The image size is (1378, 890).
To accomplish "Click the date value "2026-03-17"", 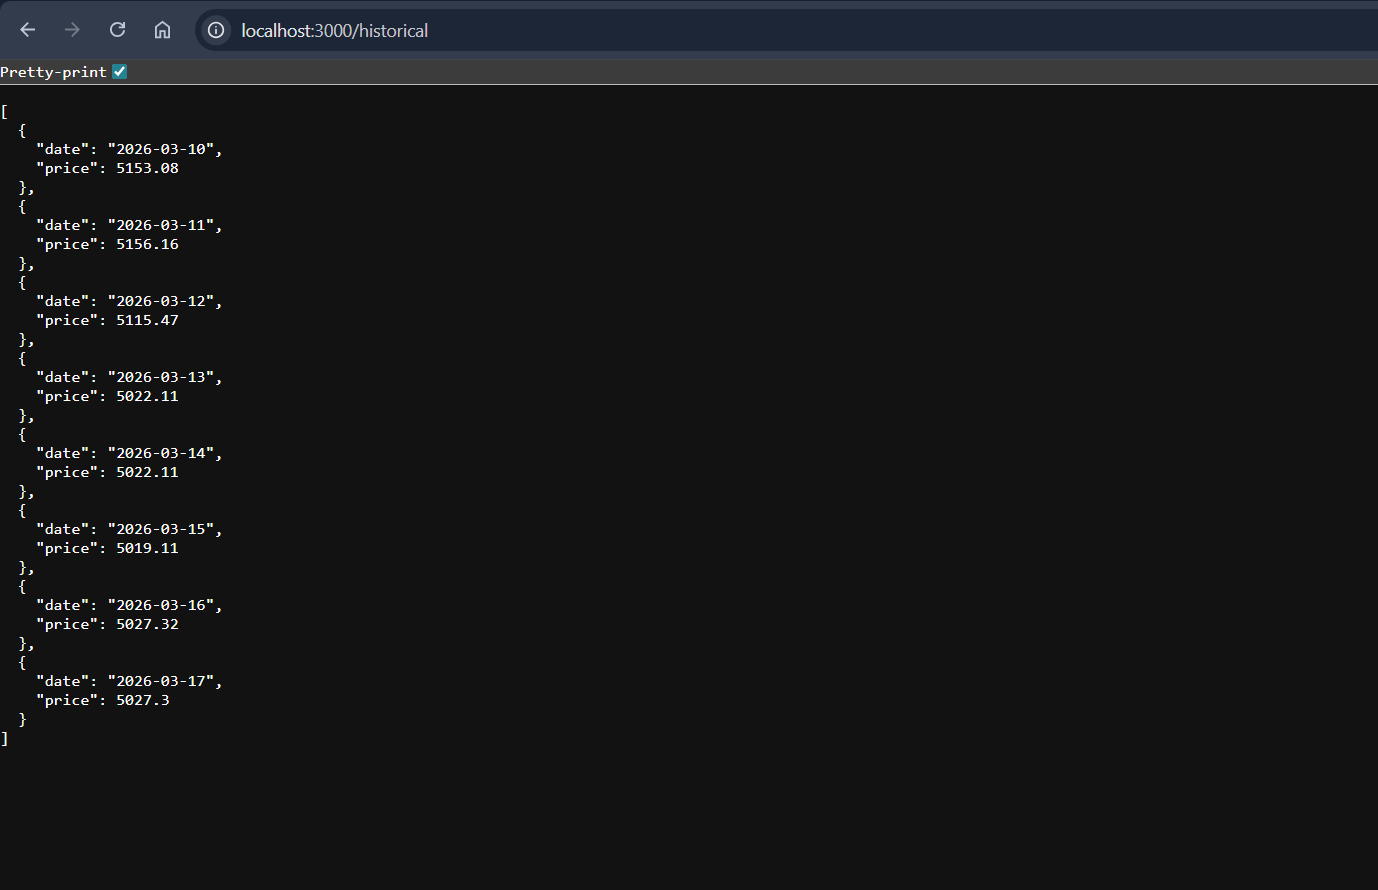I will pyautogui.click(x=161, y=681).
